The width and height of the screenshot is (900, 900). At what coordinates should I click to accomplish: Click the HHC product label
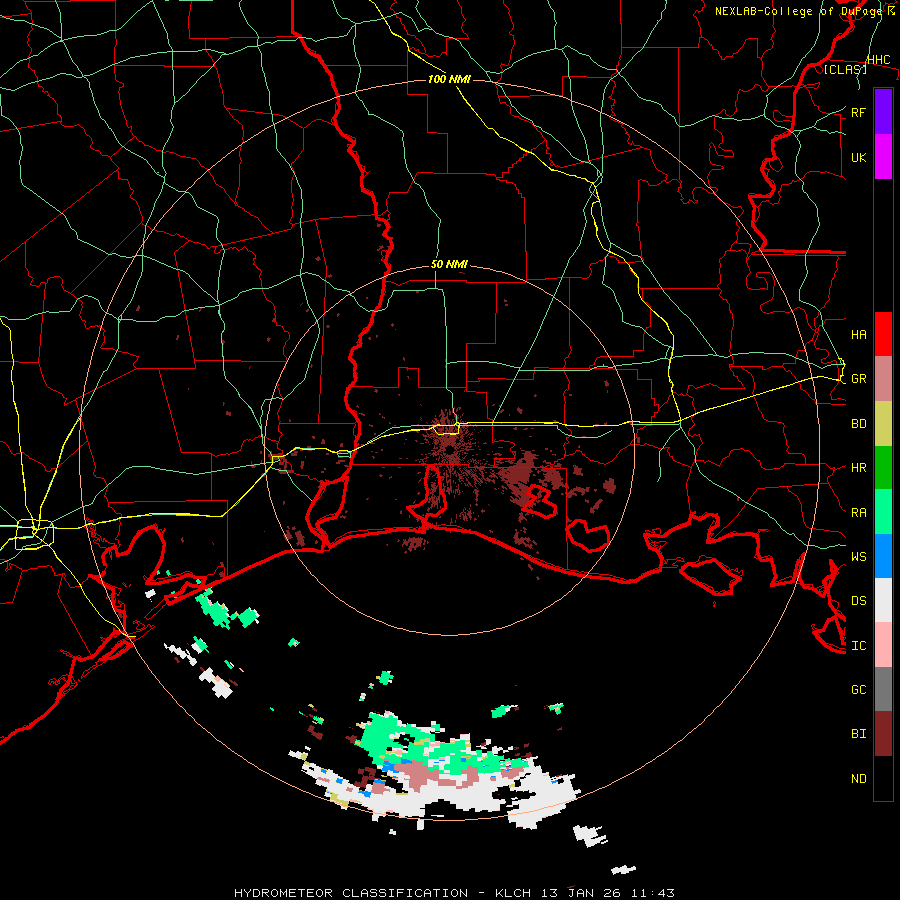(x=879, y=60)
